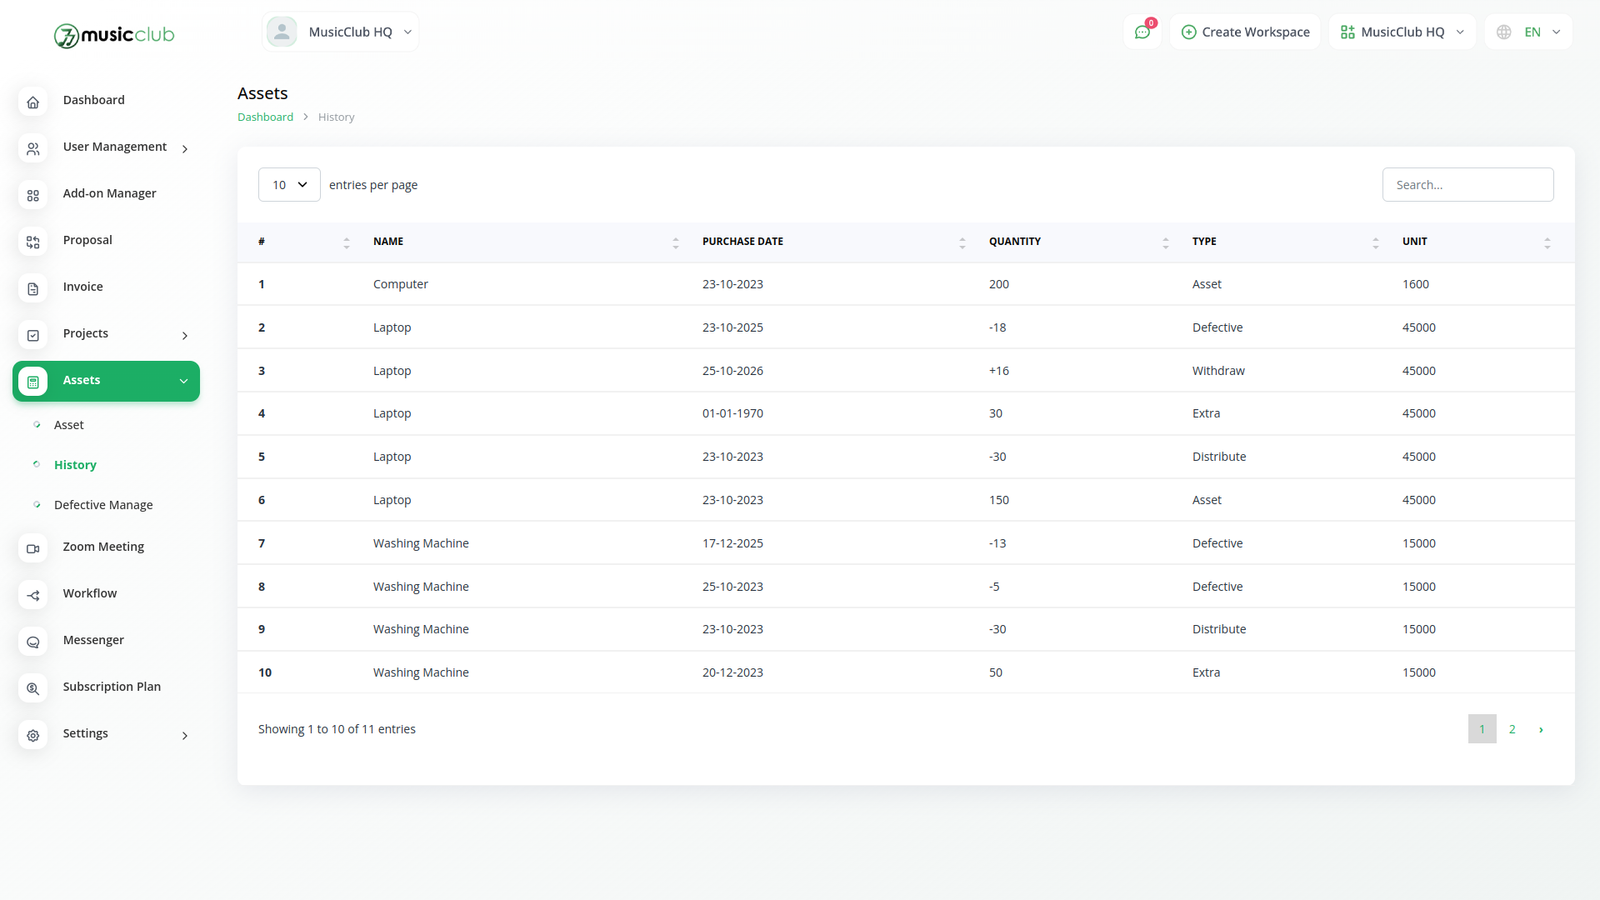
Task: Click the 1600 unit cell
Action: point(1416,284)
